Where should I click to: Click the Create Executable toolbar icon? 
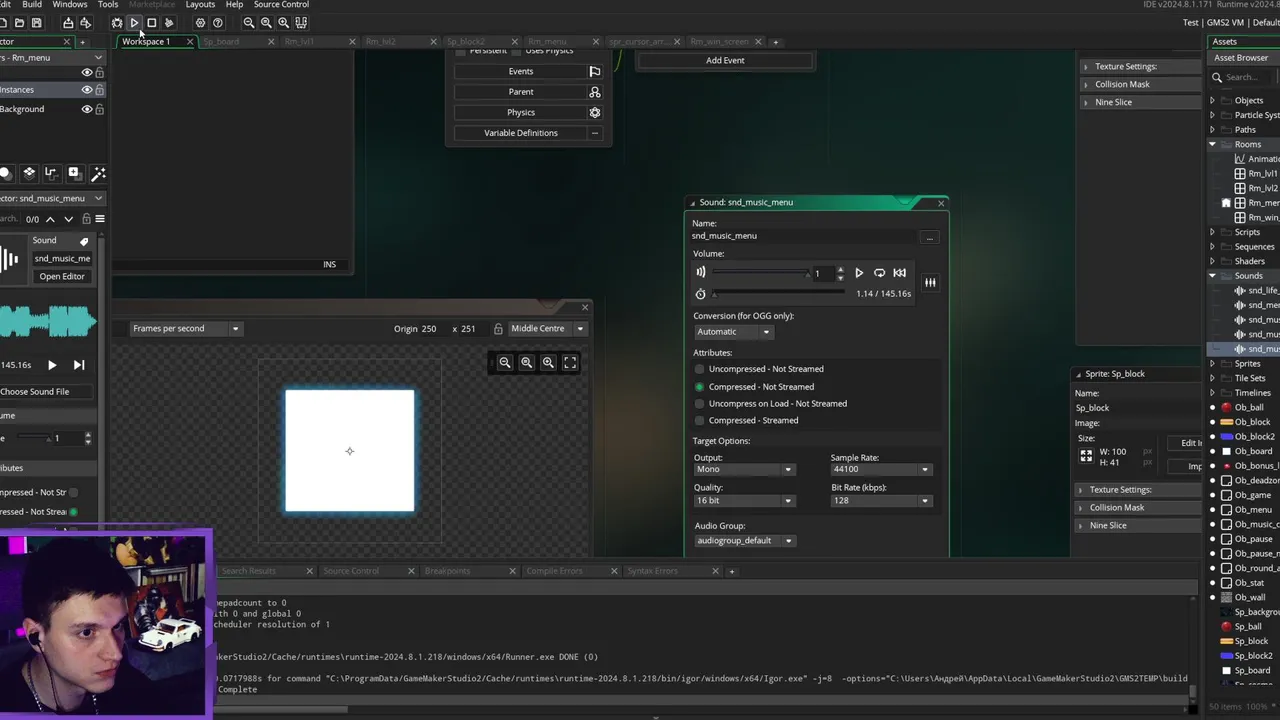click(x=68, y=22)
